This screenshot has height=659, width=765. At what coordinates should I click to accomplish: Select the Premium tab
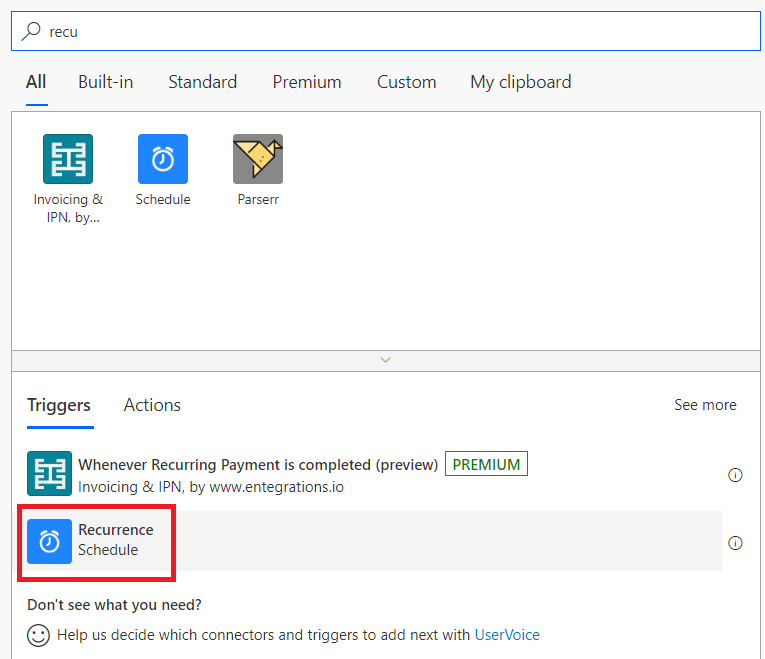click(x=307, y=82)
